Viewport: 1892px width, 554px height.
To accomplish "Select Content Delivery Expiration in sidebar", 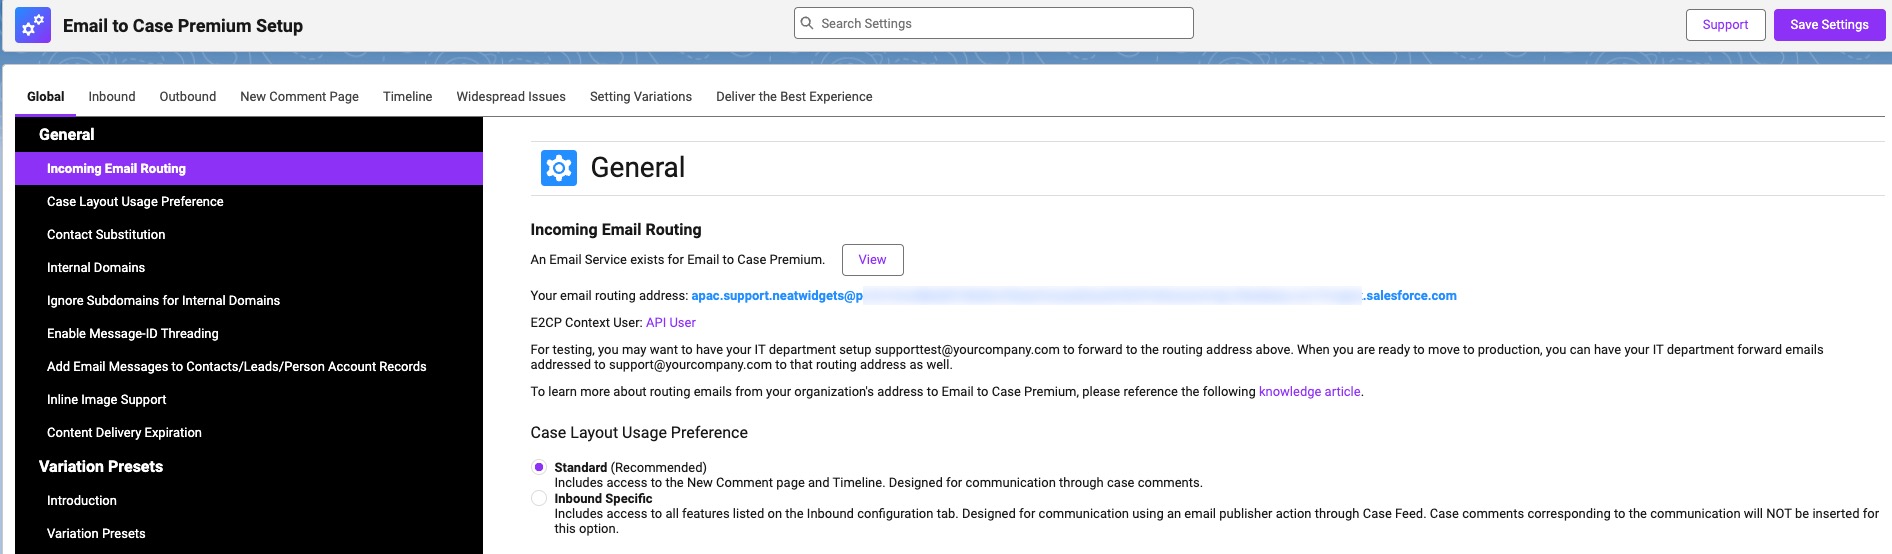I will [x=249, y=433].
